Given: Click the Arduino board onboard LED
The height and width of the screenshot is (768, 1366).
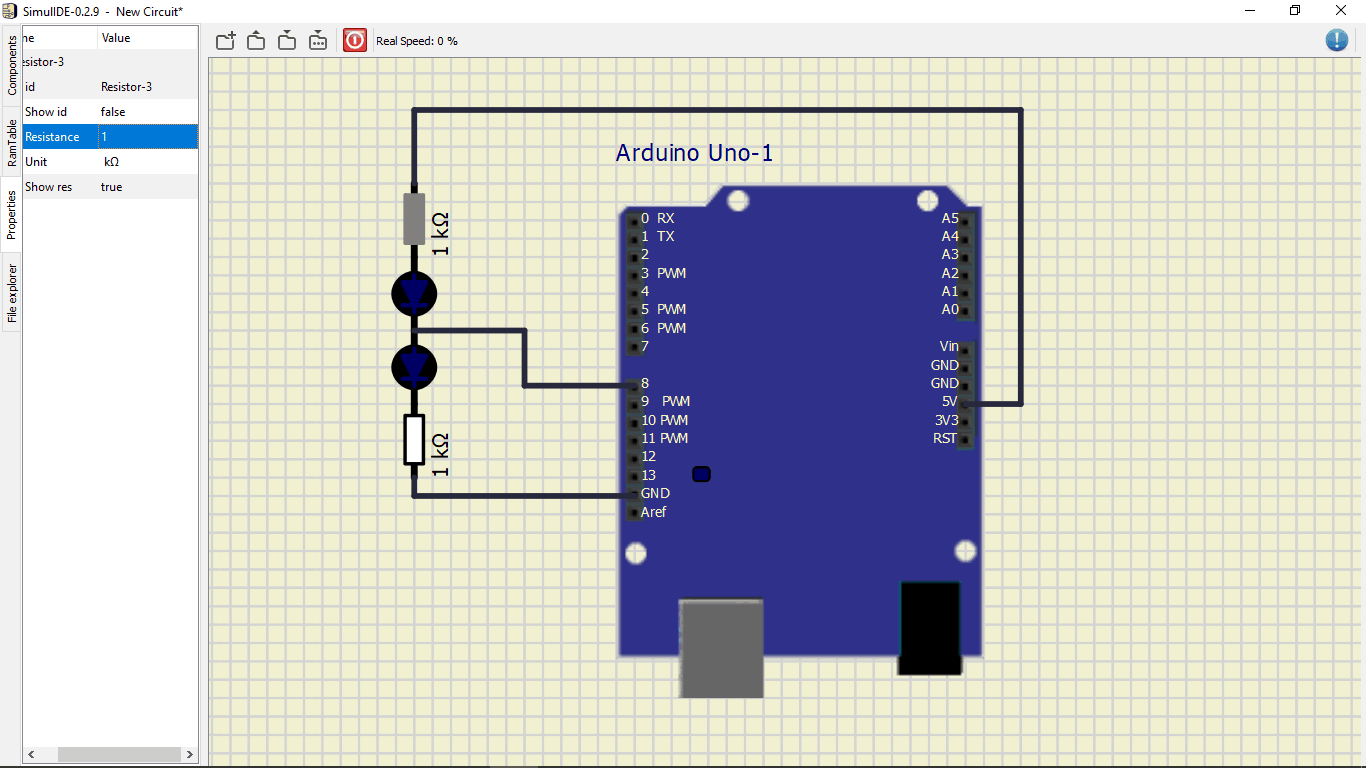Looking at the screenshot, I should 701,474.
